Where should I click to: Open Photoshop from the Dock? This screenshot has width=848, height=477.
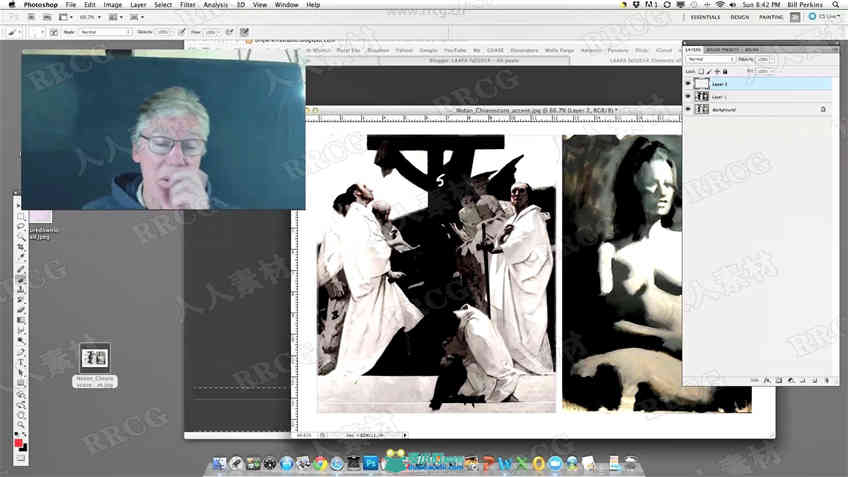(x=370, y=463)
